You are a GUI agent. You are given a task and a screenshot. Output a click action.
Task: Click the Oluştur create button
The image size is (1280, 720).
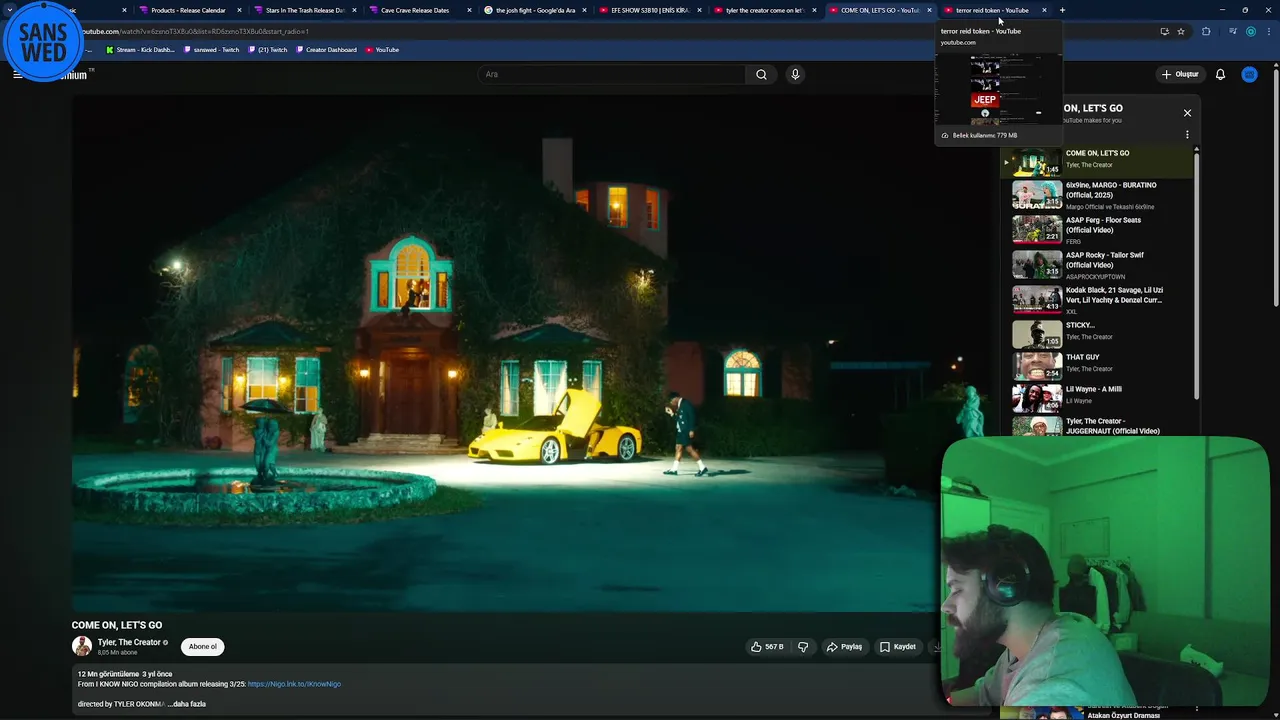pos(1180,74)
